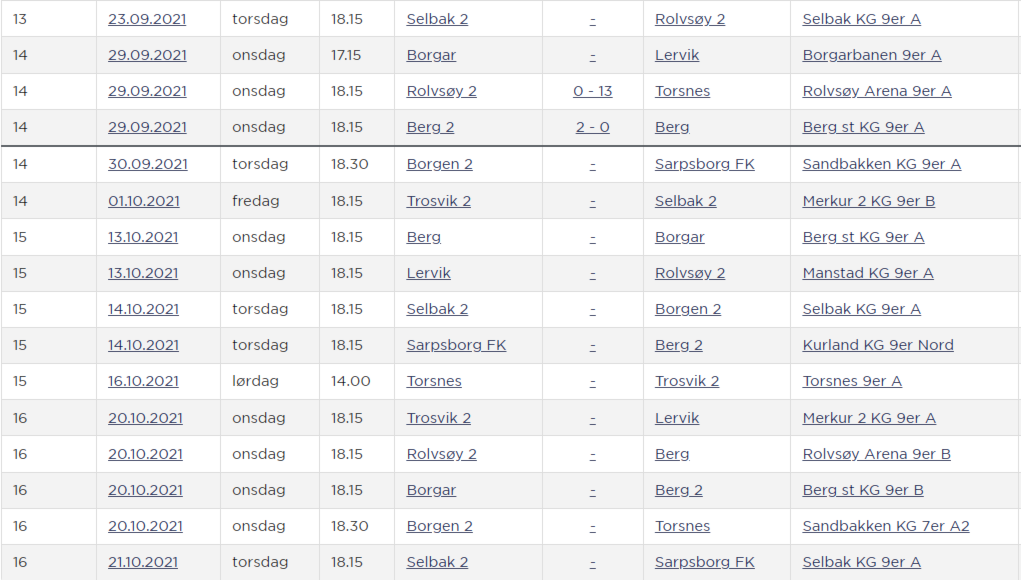
Task: Open Sandbakken KG 7er A2 venue
Action: 886,526
